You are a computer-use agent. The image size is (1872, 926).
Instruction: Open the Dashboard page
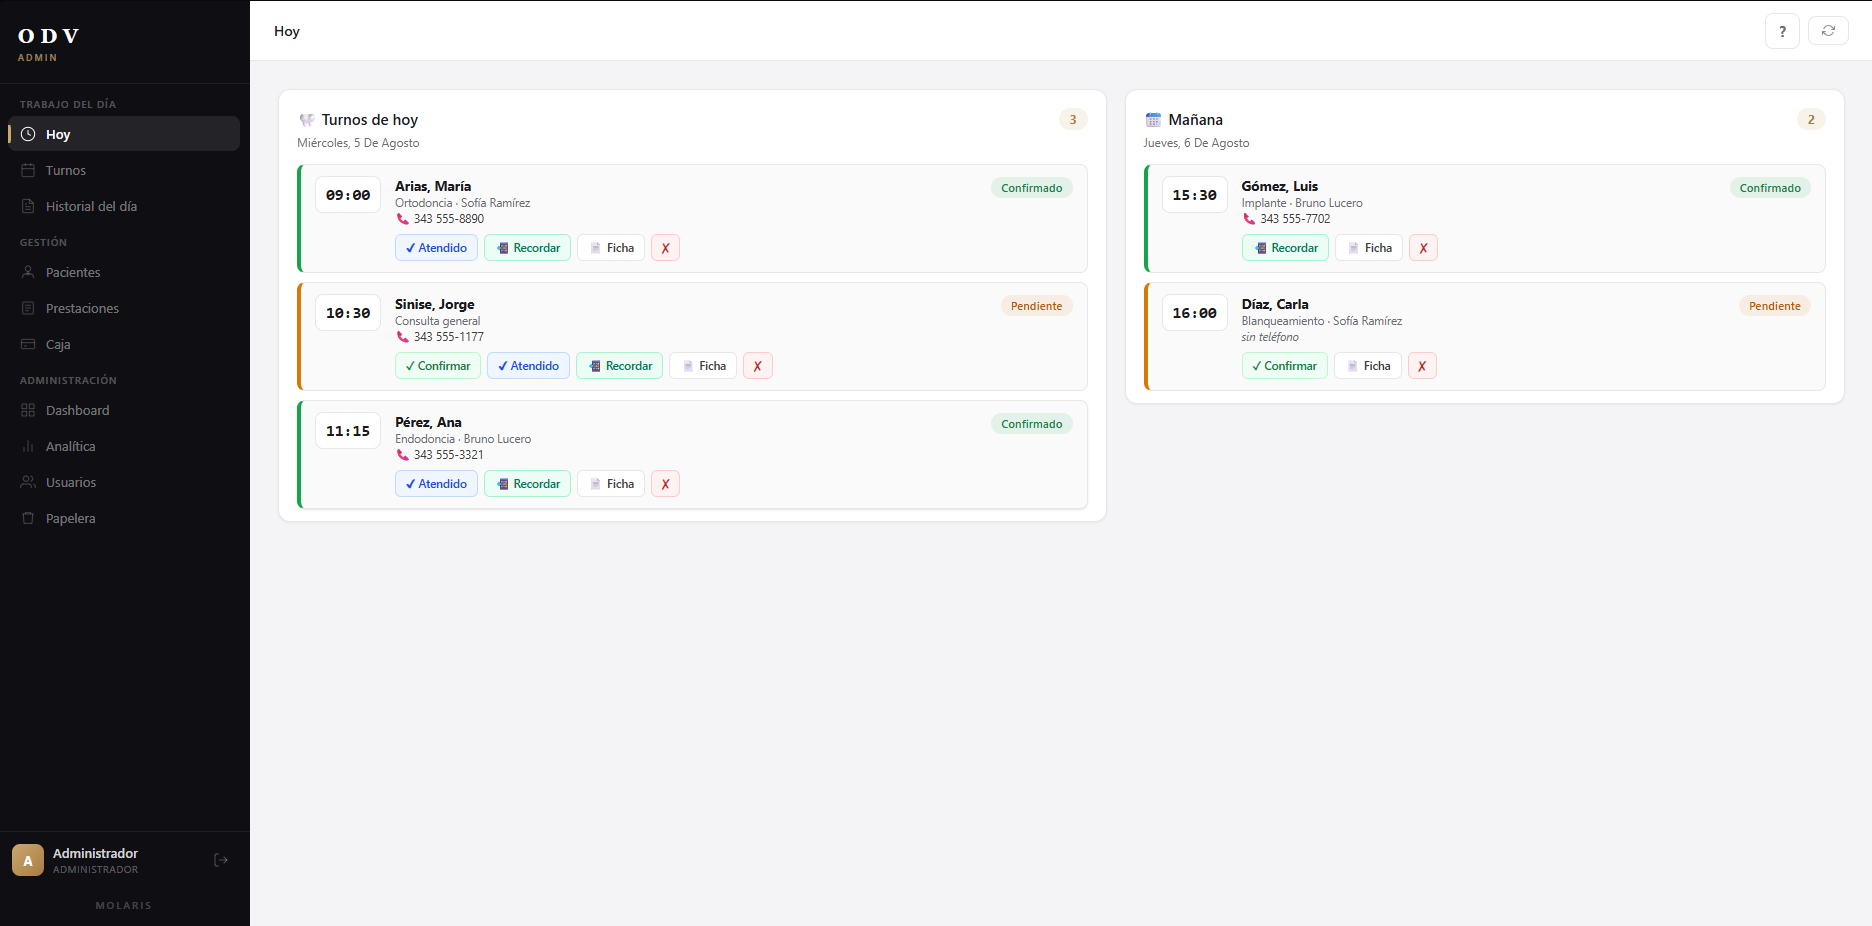[124, 410]
